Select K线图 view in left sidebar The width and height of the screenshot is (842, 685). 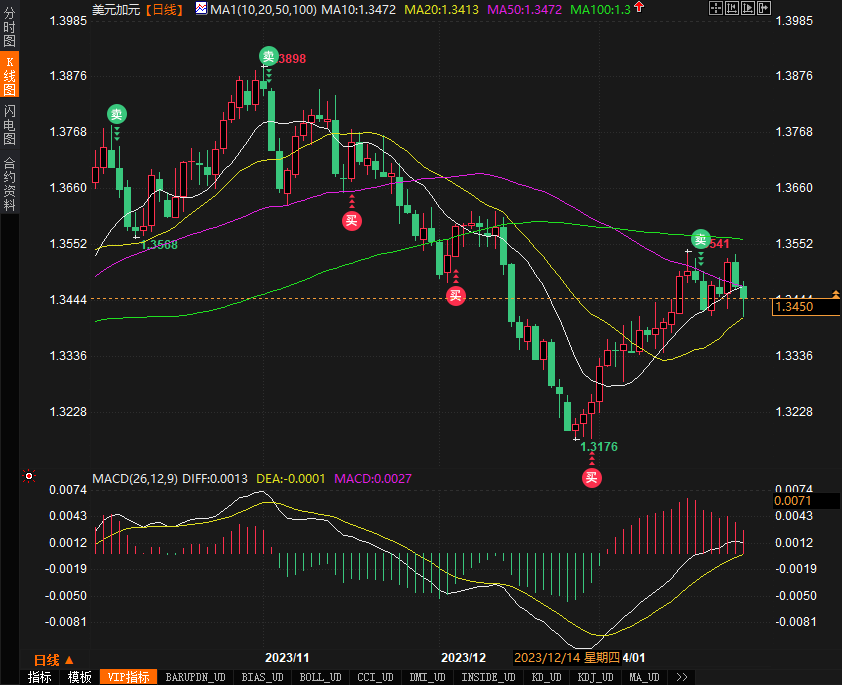point(9,78)
